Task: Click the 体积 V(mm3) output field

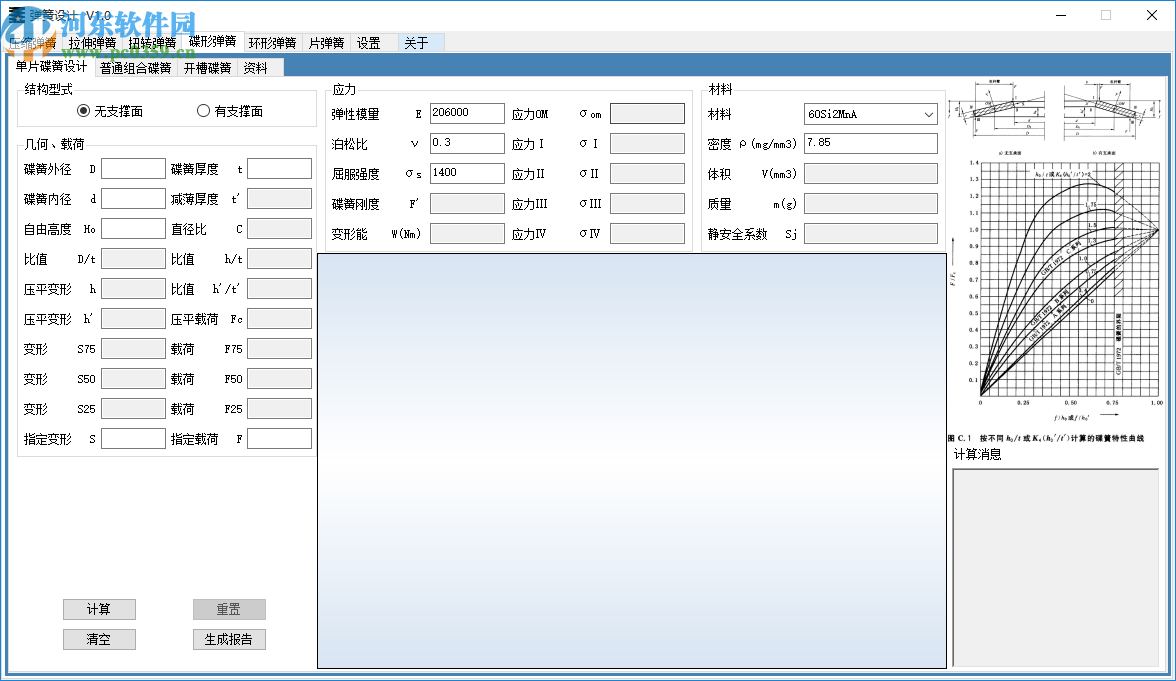Action: [871, 173]
